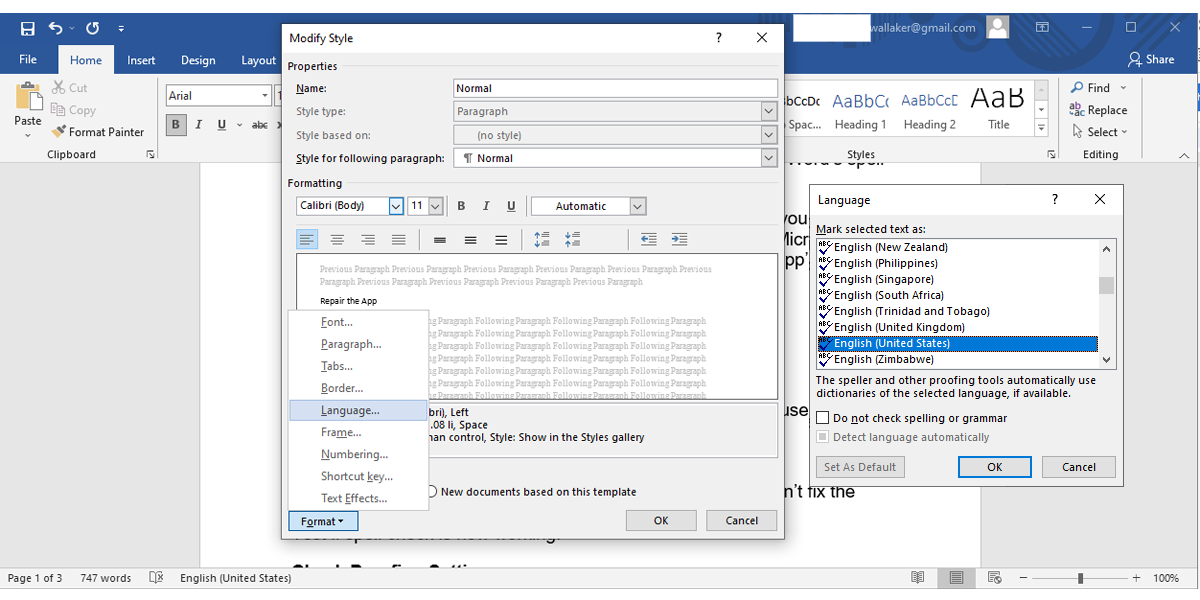Image resolution: width=1200 pixels, height=600 pixels.
Task: Click the Save icon in title bar
Action: tap(28, 28)
